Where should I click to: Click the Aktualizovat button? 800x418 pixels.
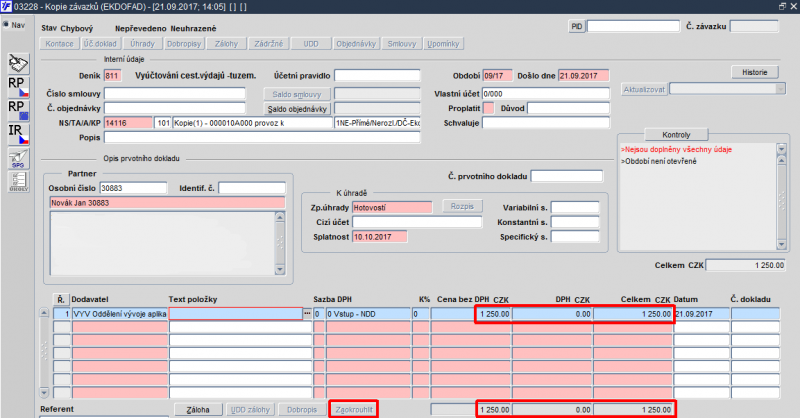pyautogui.click(x=644, y=89)
